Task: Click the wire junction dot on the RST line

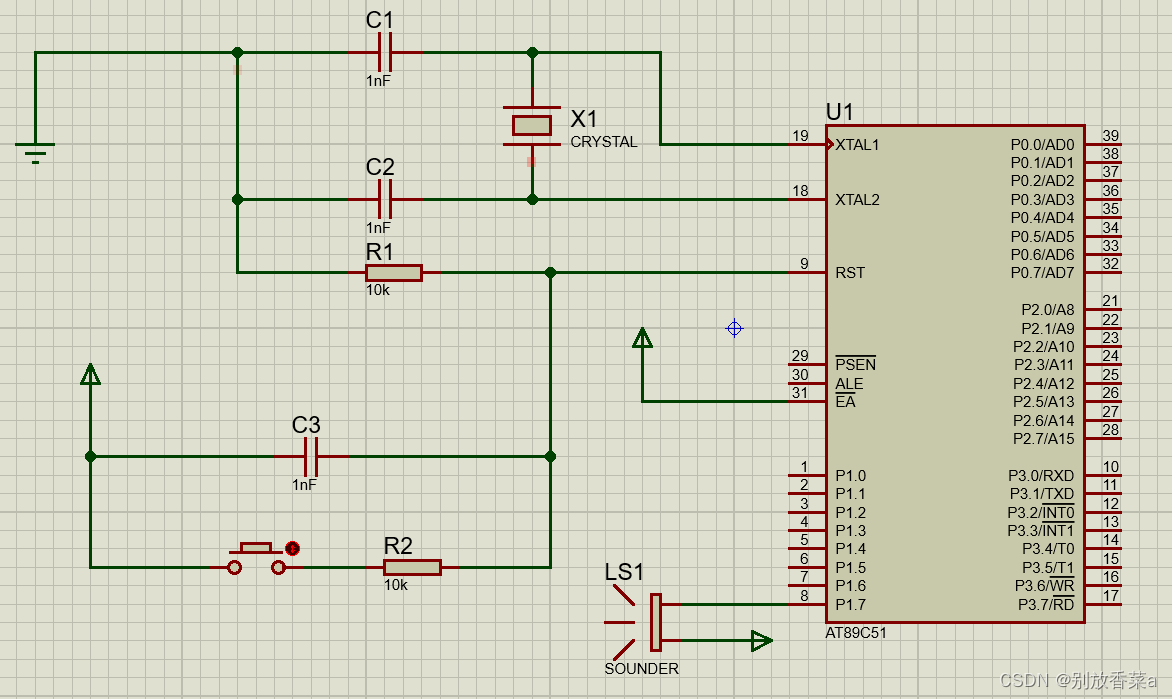Action: (x=550, y=273)
